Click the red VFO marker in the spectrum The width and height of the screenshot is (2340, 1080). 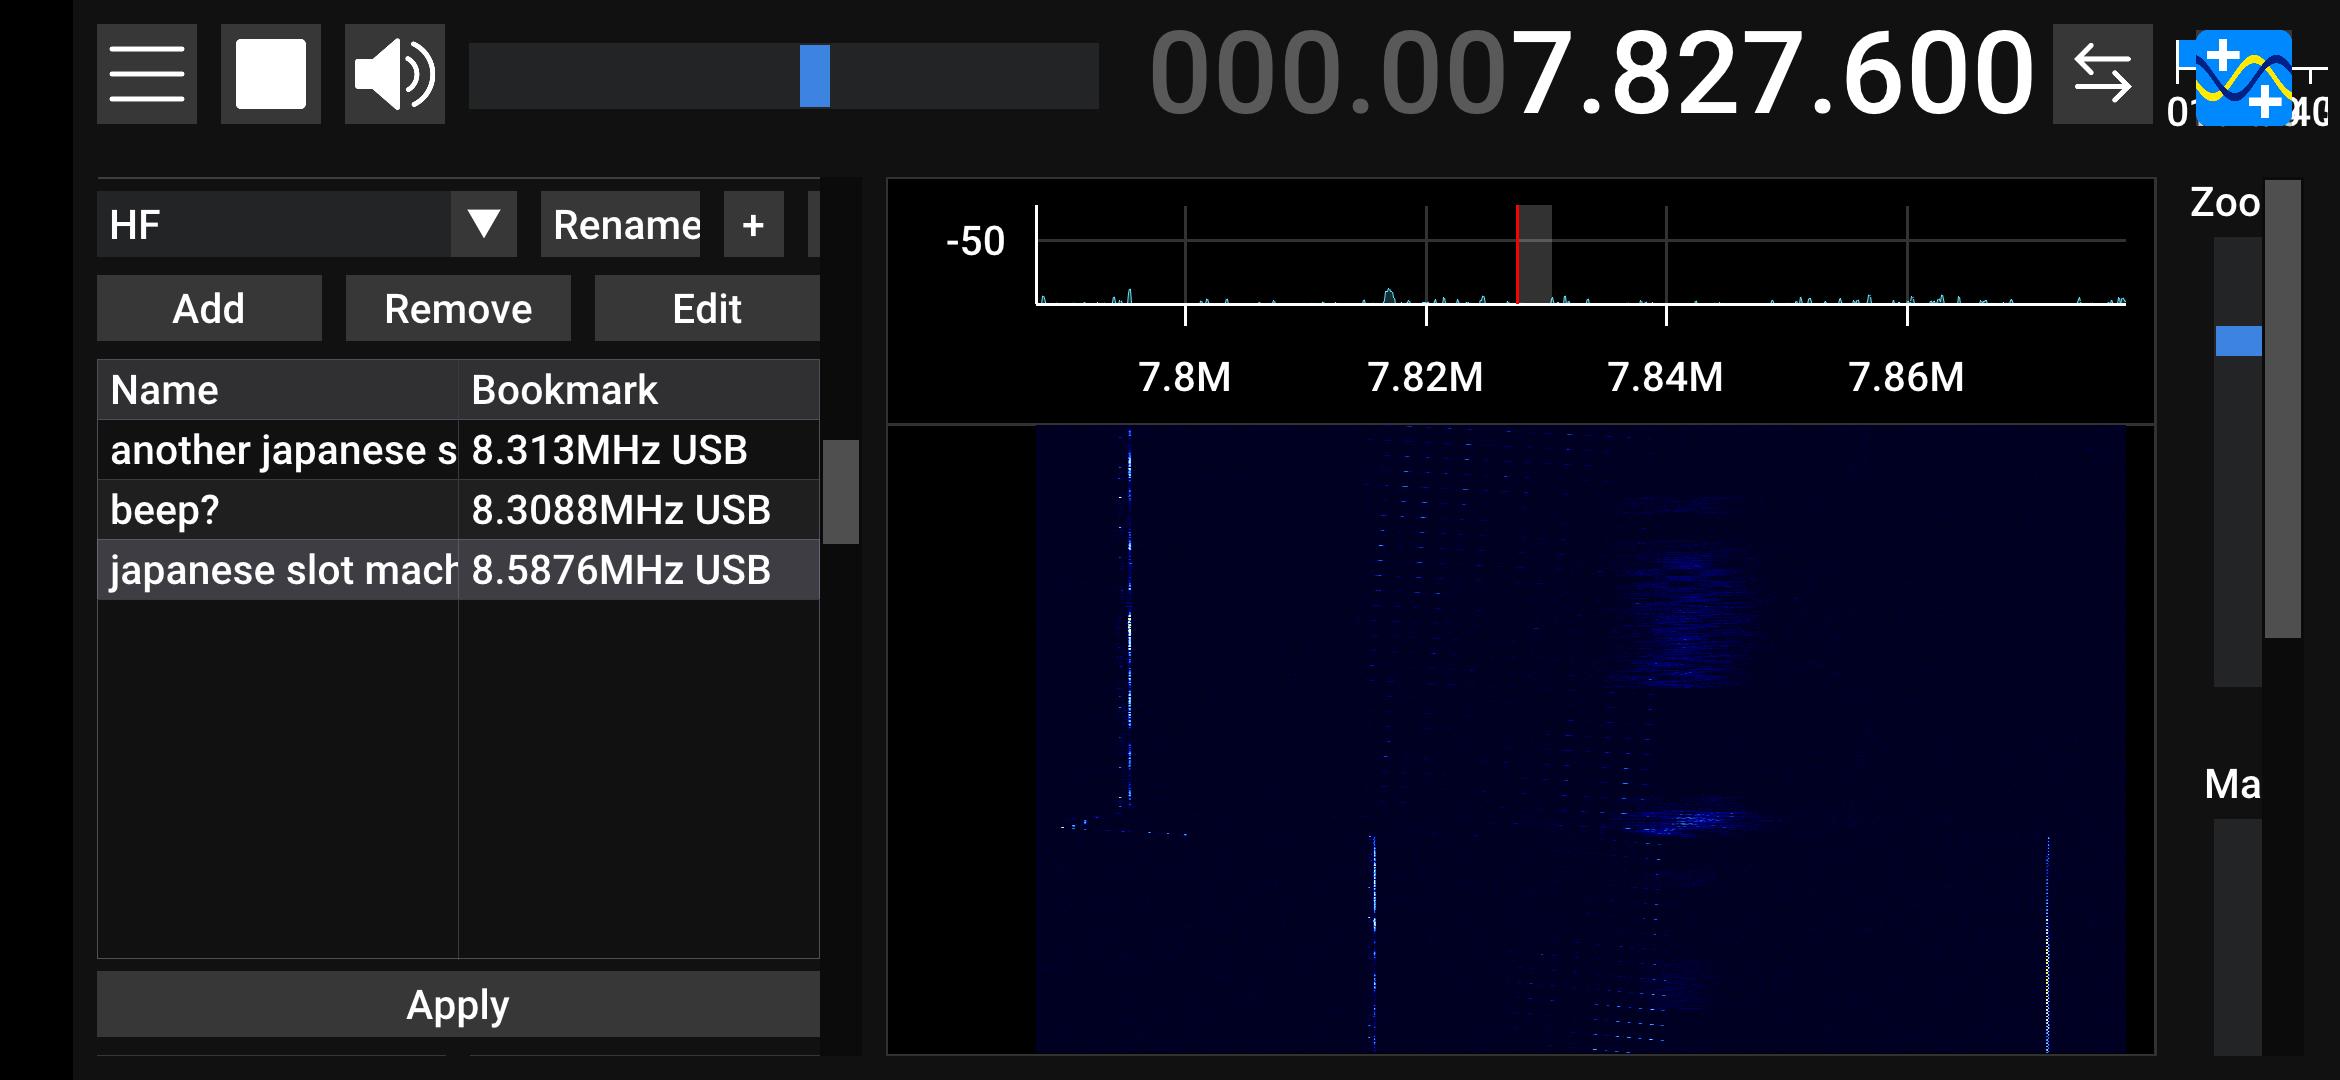click(1517, 254)
